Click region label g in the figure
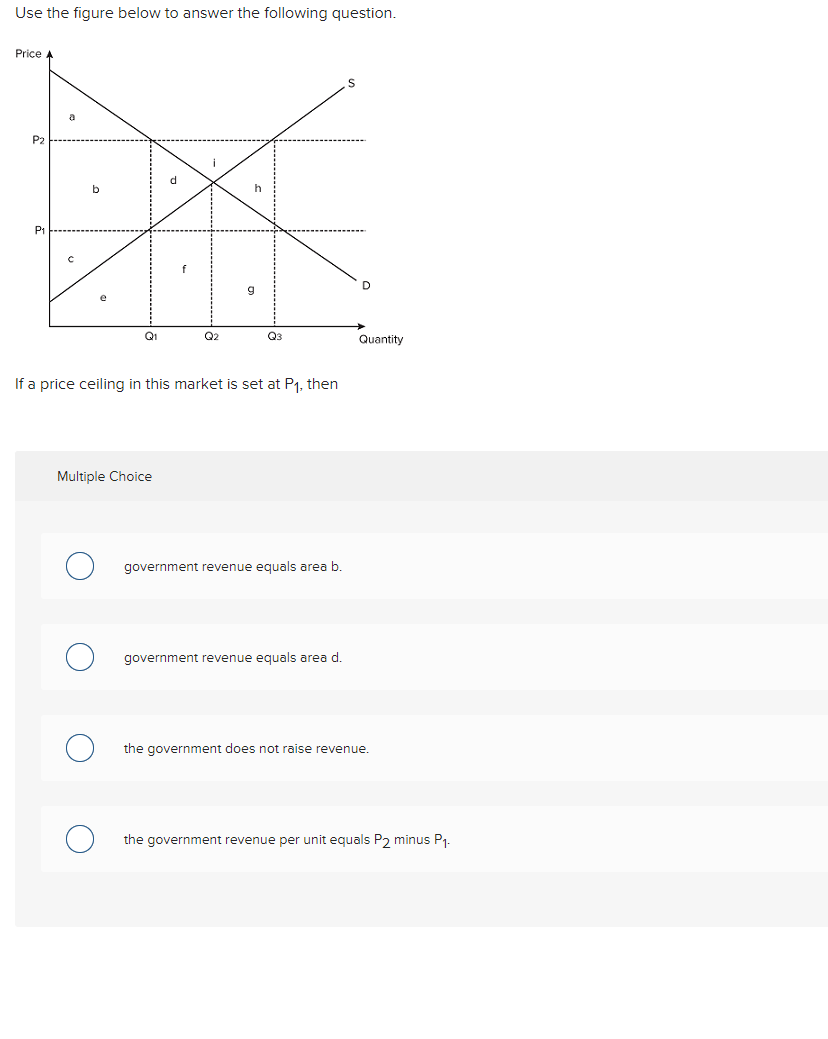The height and width of the screenshot is (1039, 828). tap(249, 289)
